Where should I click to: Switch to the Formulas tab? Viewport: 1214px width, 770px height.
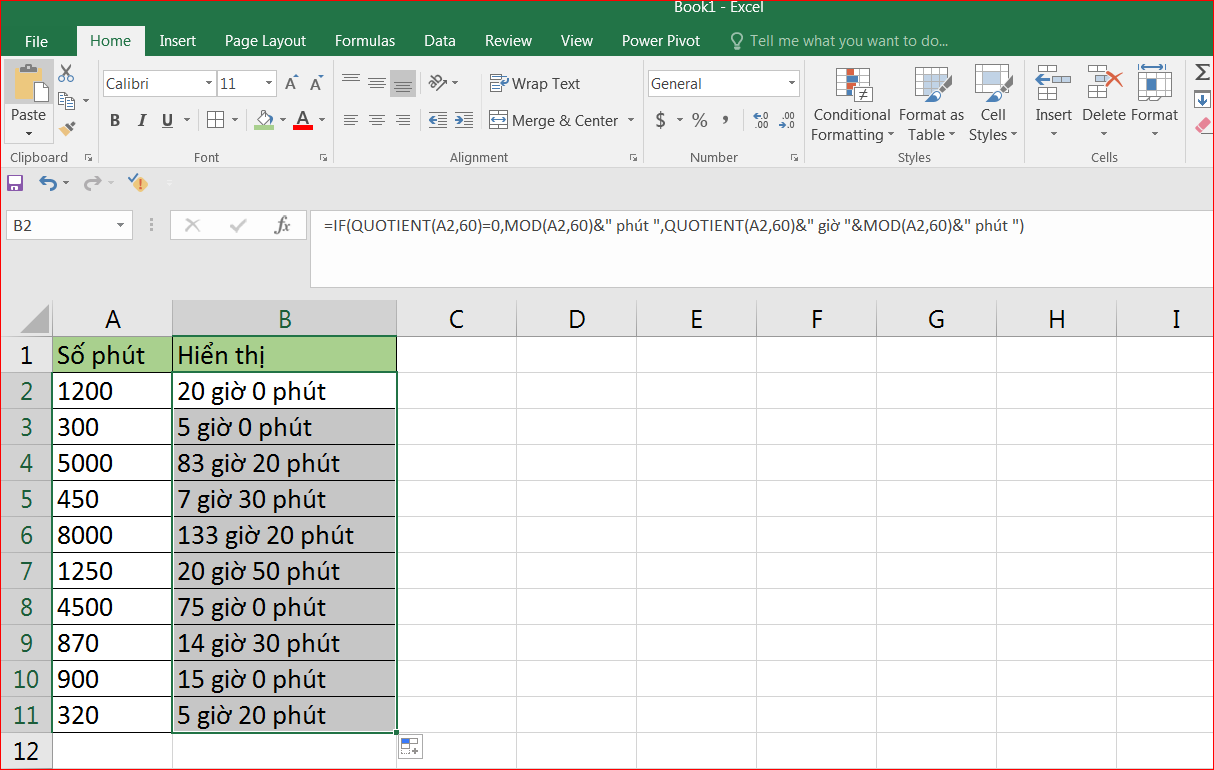tap(365, 41)
